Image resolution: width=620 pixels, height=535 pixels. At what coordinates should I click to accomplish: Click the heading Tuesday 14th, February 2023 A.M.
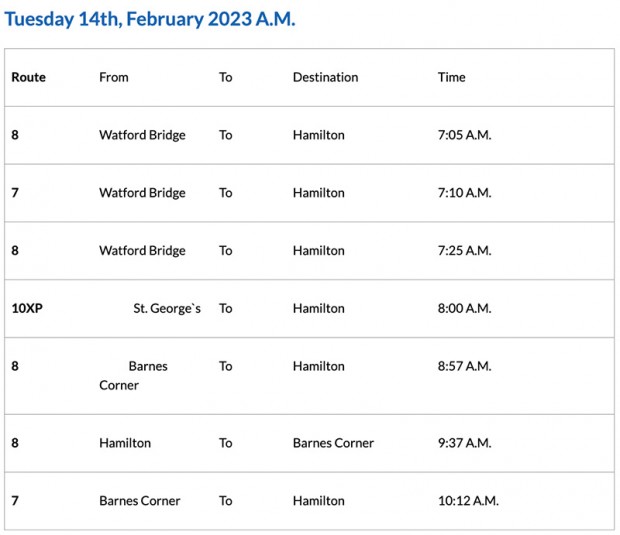[x=150, y=20]
